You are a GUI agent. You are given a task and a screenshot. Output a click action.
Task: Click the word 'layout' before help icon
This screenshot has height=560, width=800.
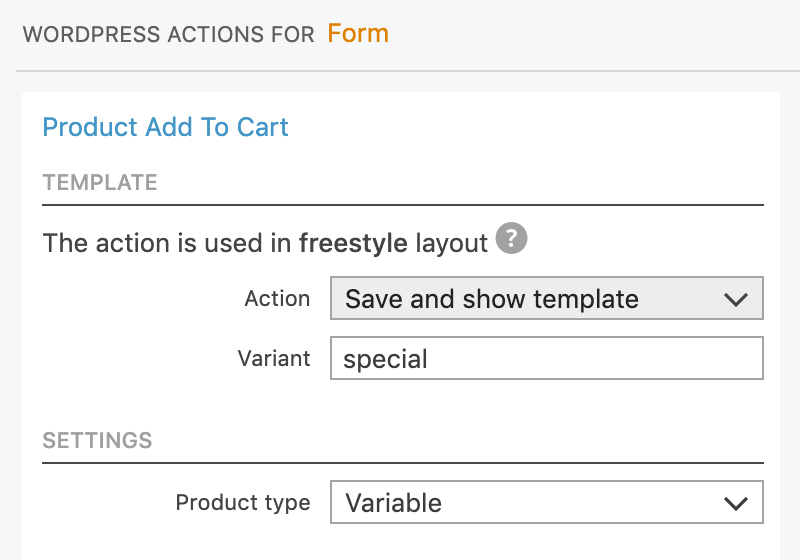[x=452, y=244]
